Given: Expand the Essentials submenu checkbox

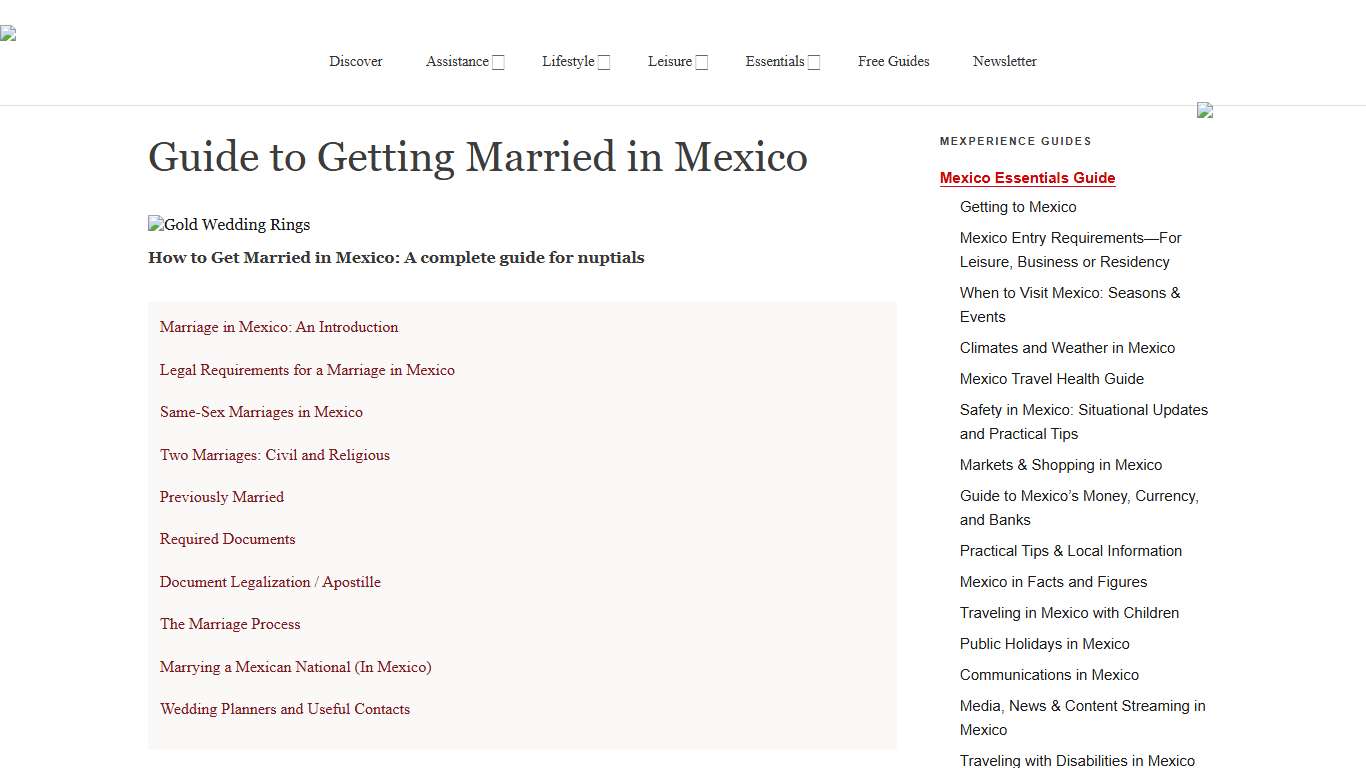Looking at the screenshot, I should pos(814,61).
